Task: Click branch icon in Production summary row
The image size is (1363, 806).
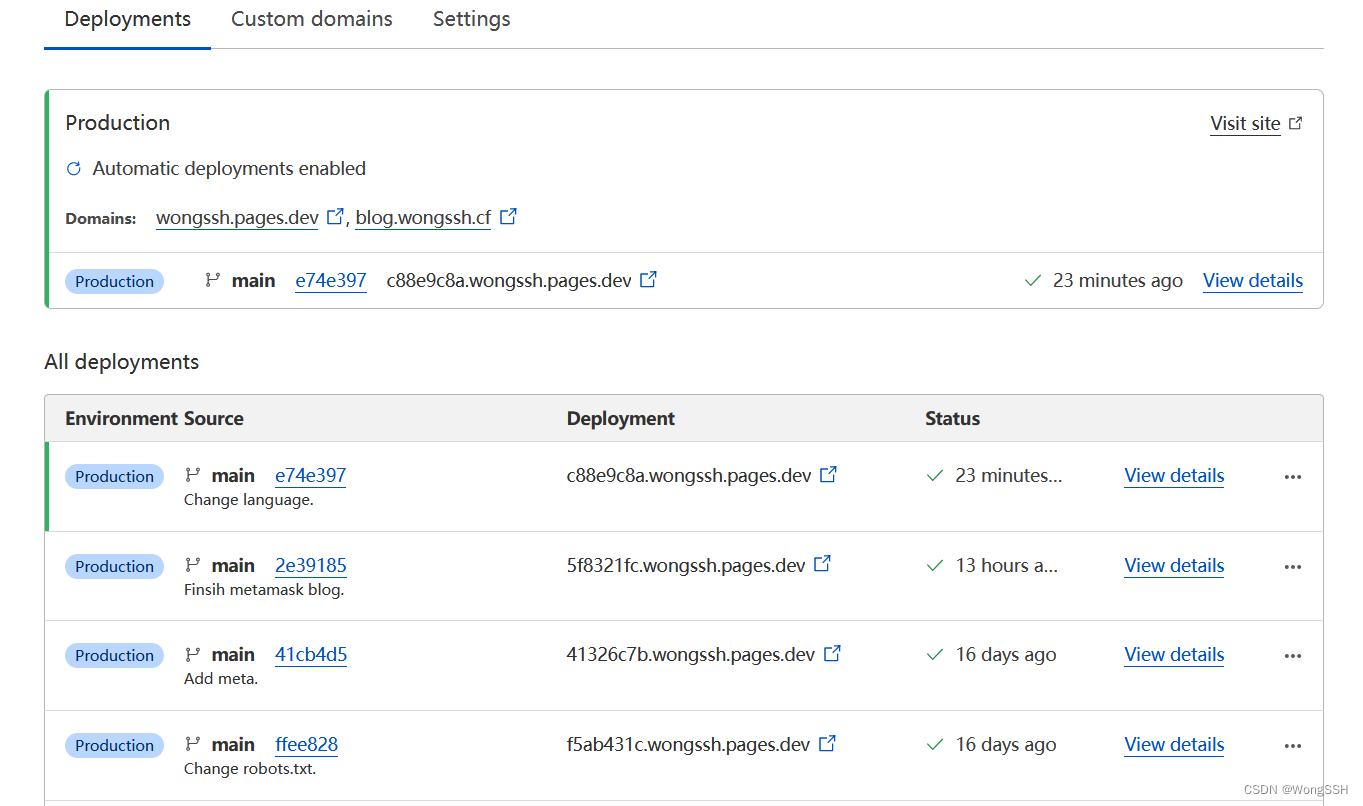Action: pyautogui.click(x=212, y=280)
